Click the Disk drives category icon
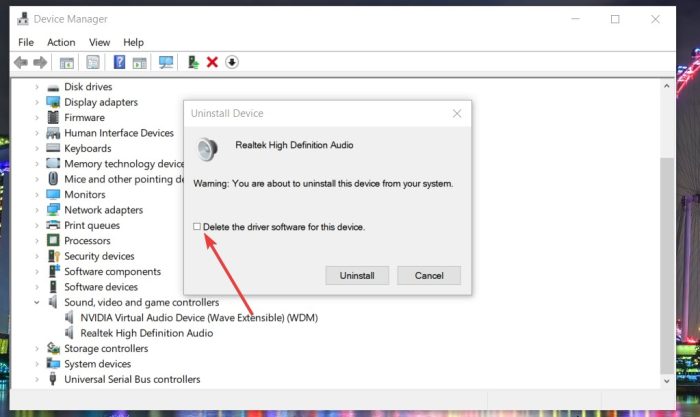 pyautogui.click(x=53, y=87)
